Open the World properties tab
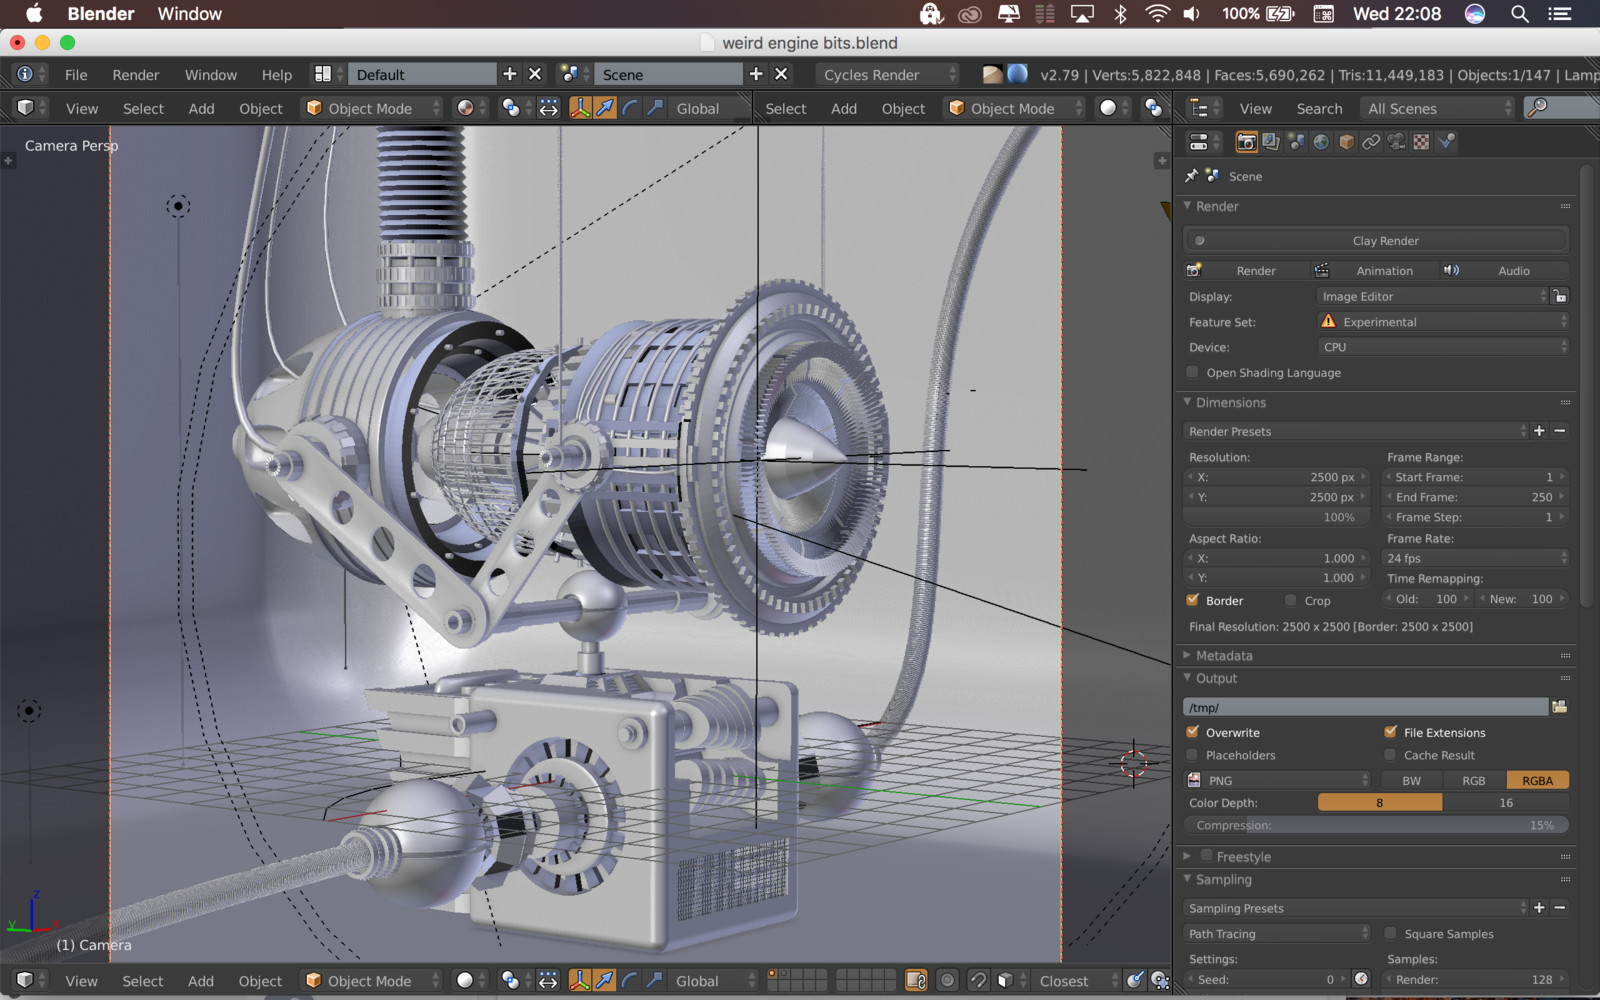 [x=1321, y=142]
